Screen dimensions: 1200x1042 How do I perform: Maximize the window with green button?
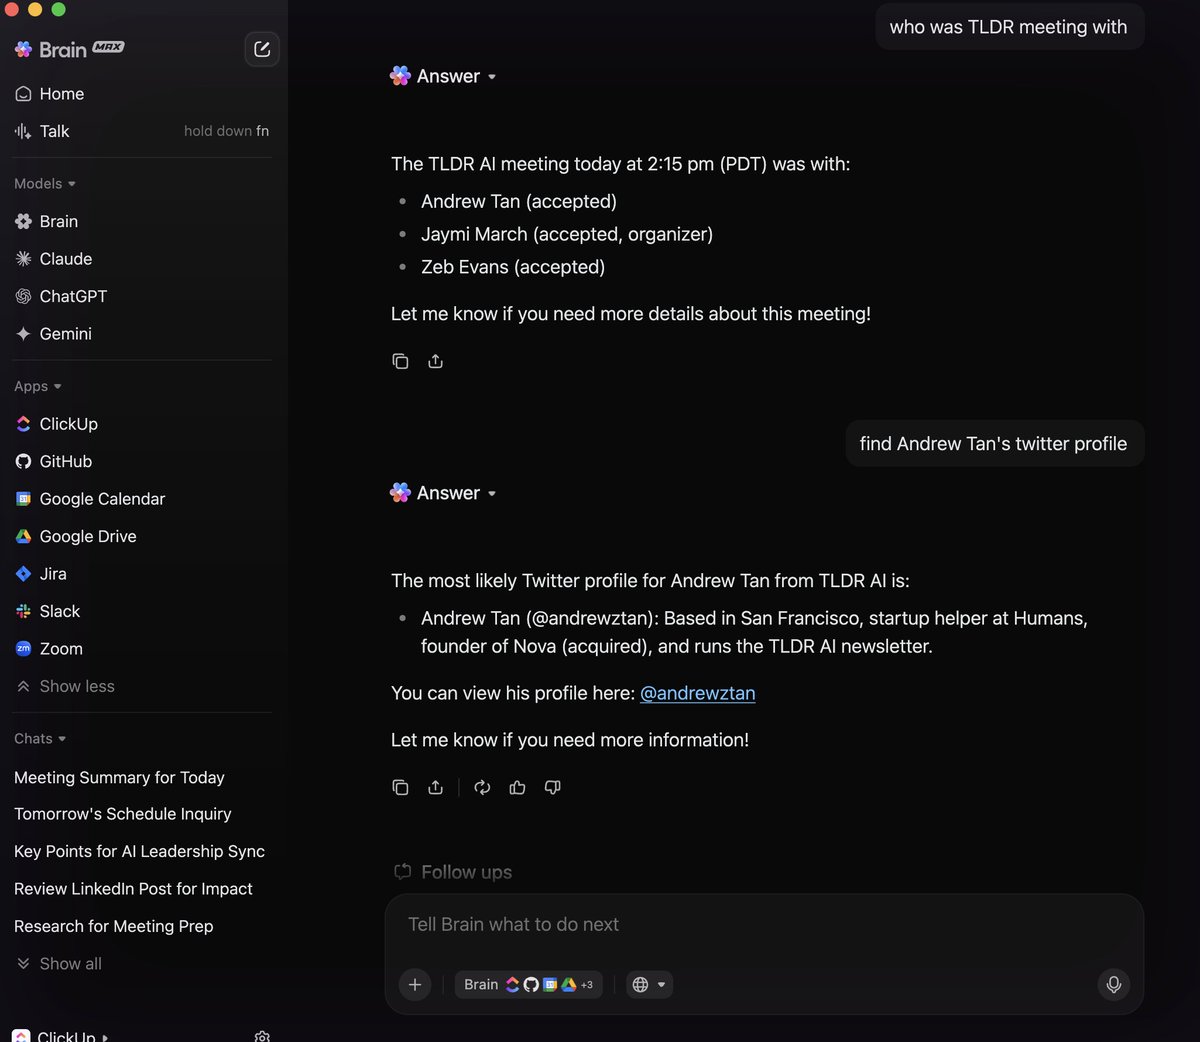tap(58, 9)
